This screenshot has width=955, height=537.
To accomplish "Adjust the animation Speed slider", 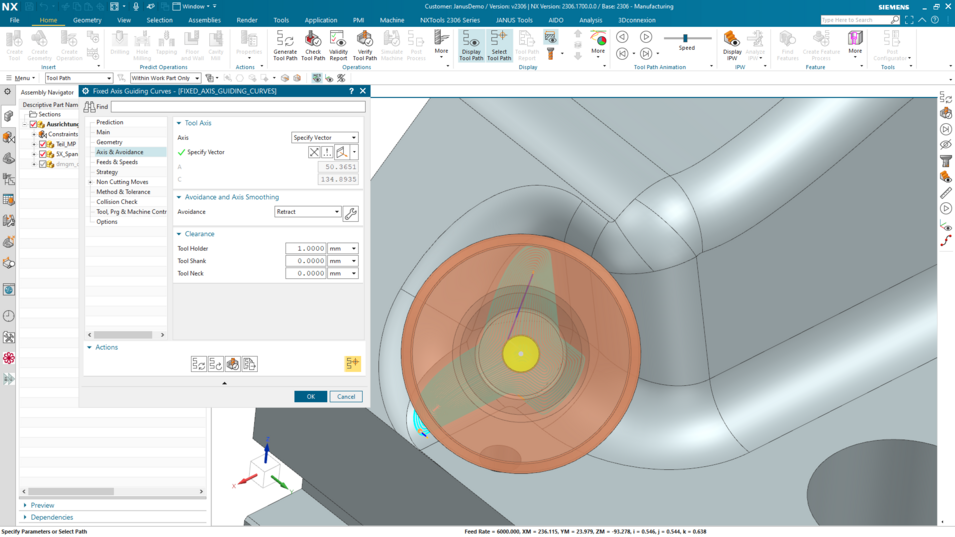I will coord(685,38).
